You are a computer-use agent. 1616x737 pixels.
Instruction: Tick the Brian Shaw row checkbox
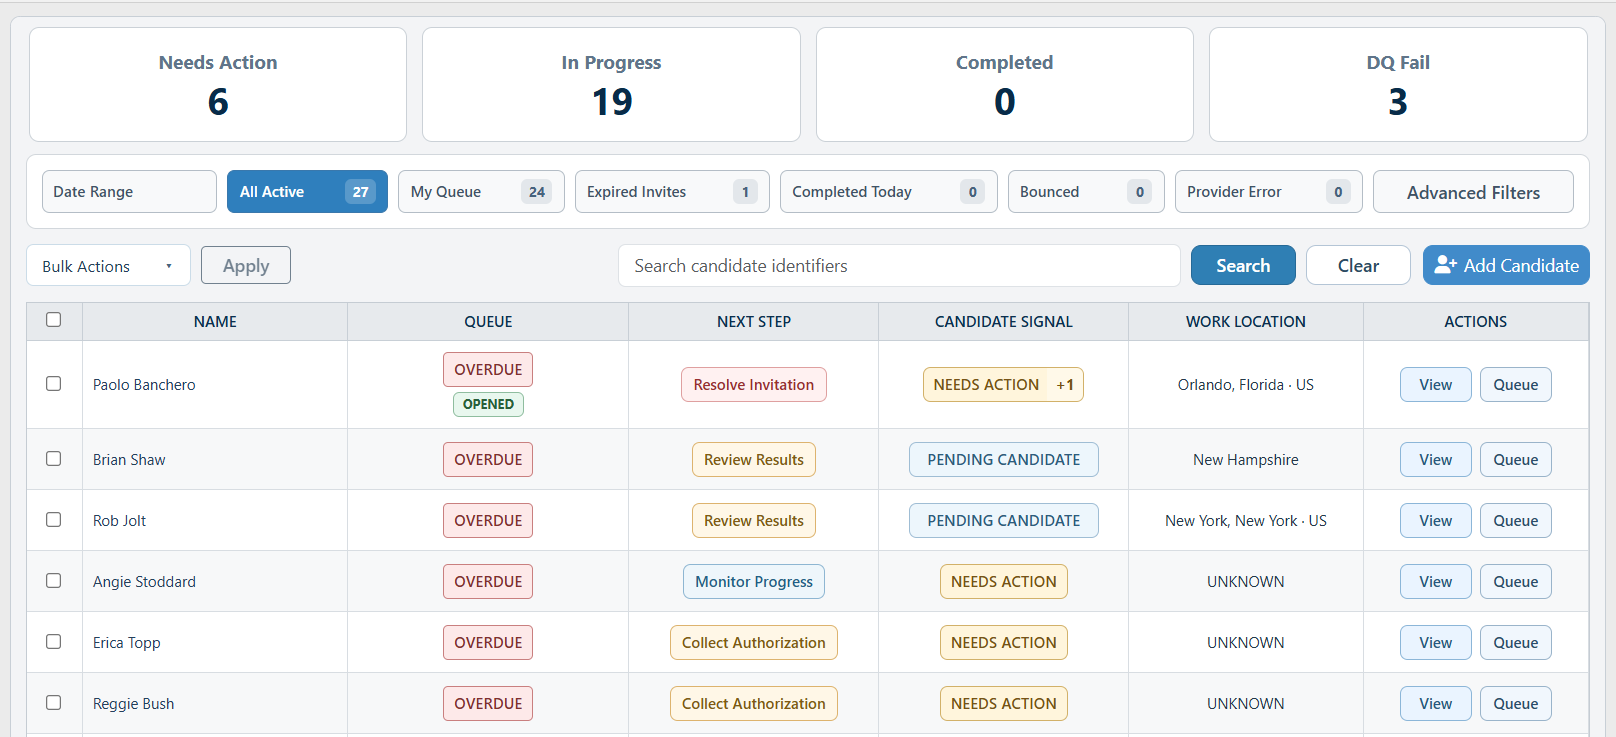point(54,459)
